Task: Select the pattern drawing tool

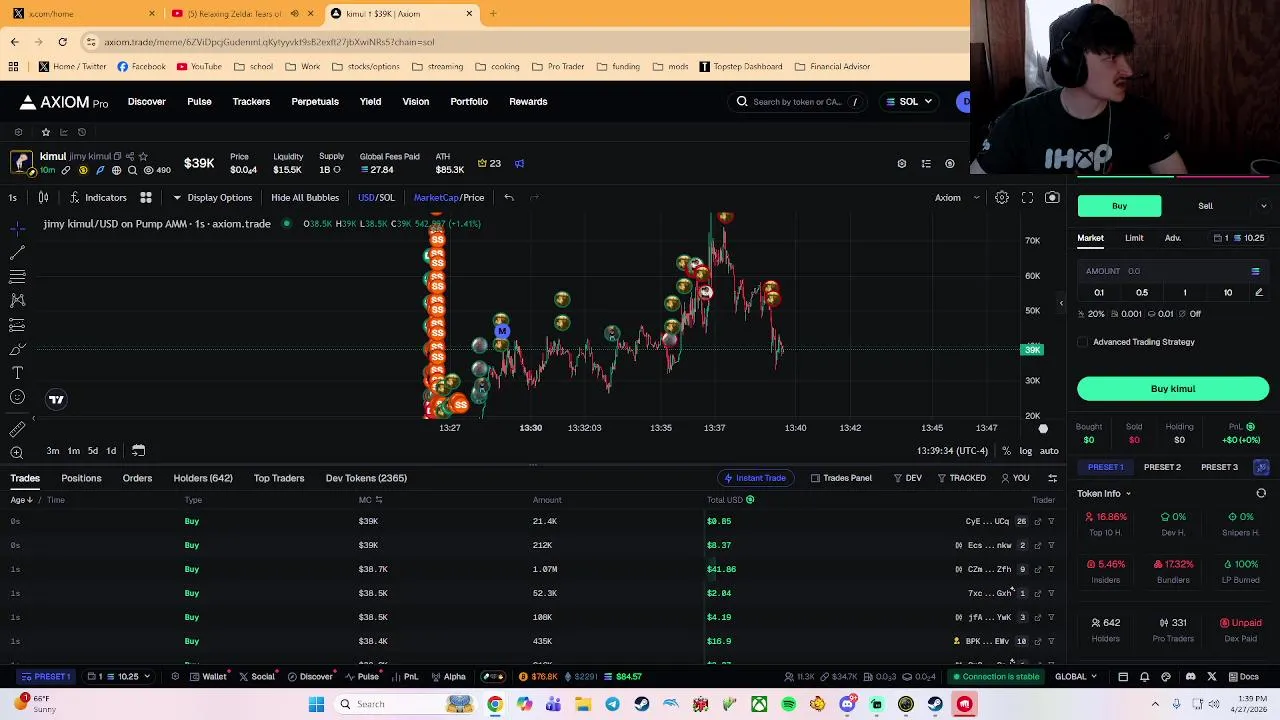Action: [x=17, y=300]
